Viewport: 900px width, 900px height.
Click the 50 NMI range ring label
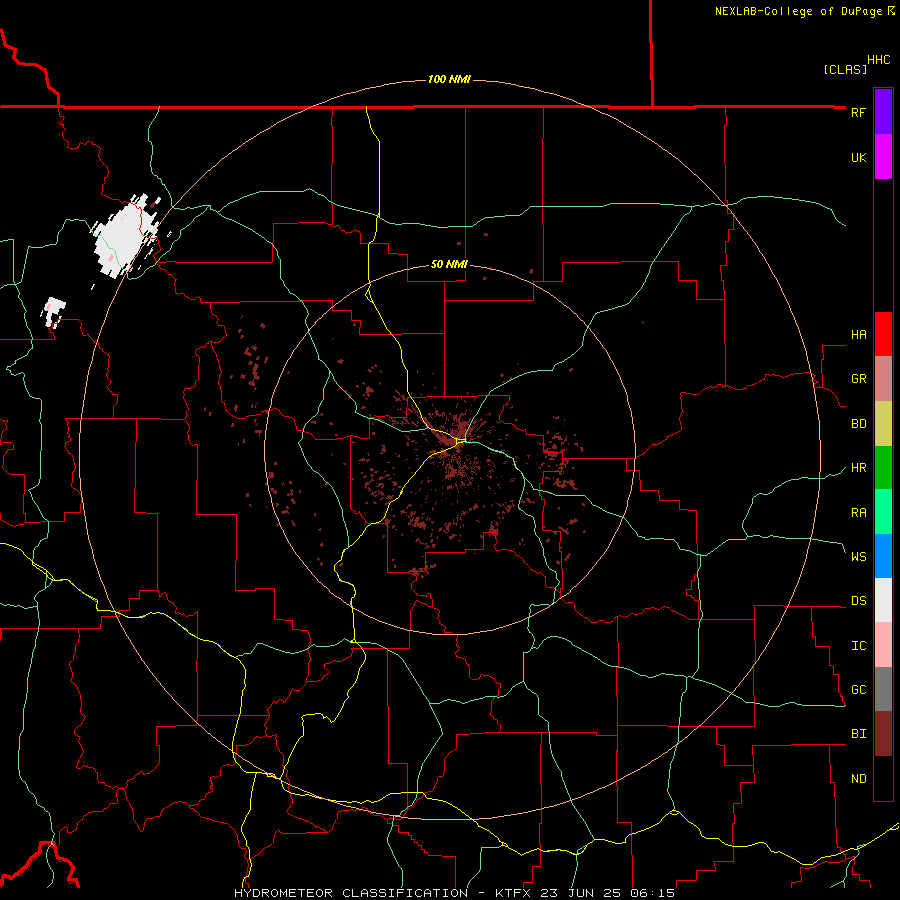tap(449, 264)
